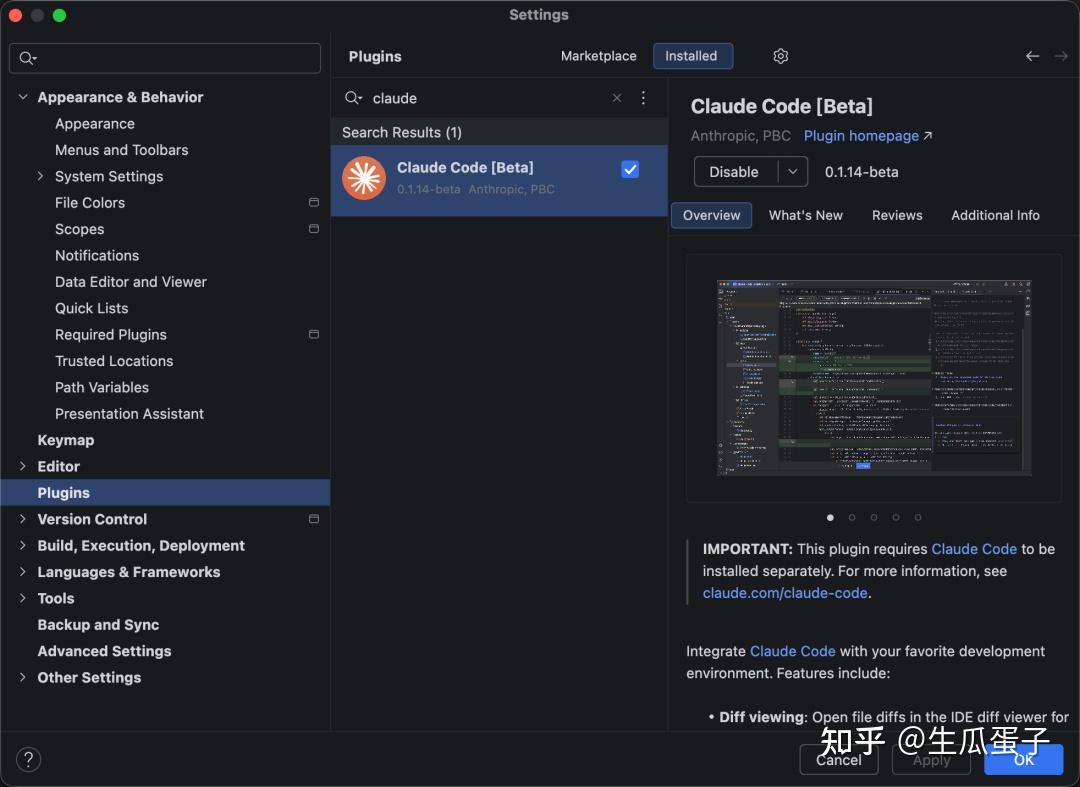Screen dimensions: 1080x787
Task: Toggle the Claude Code [Beta] enabled checkbox
Action: (630, 169)
